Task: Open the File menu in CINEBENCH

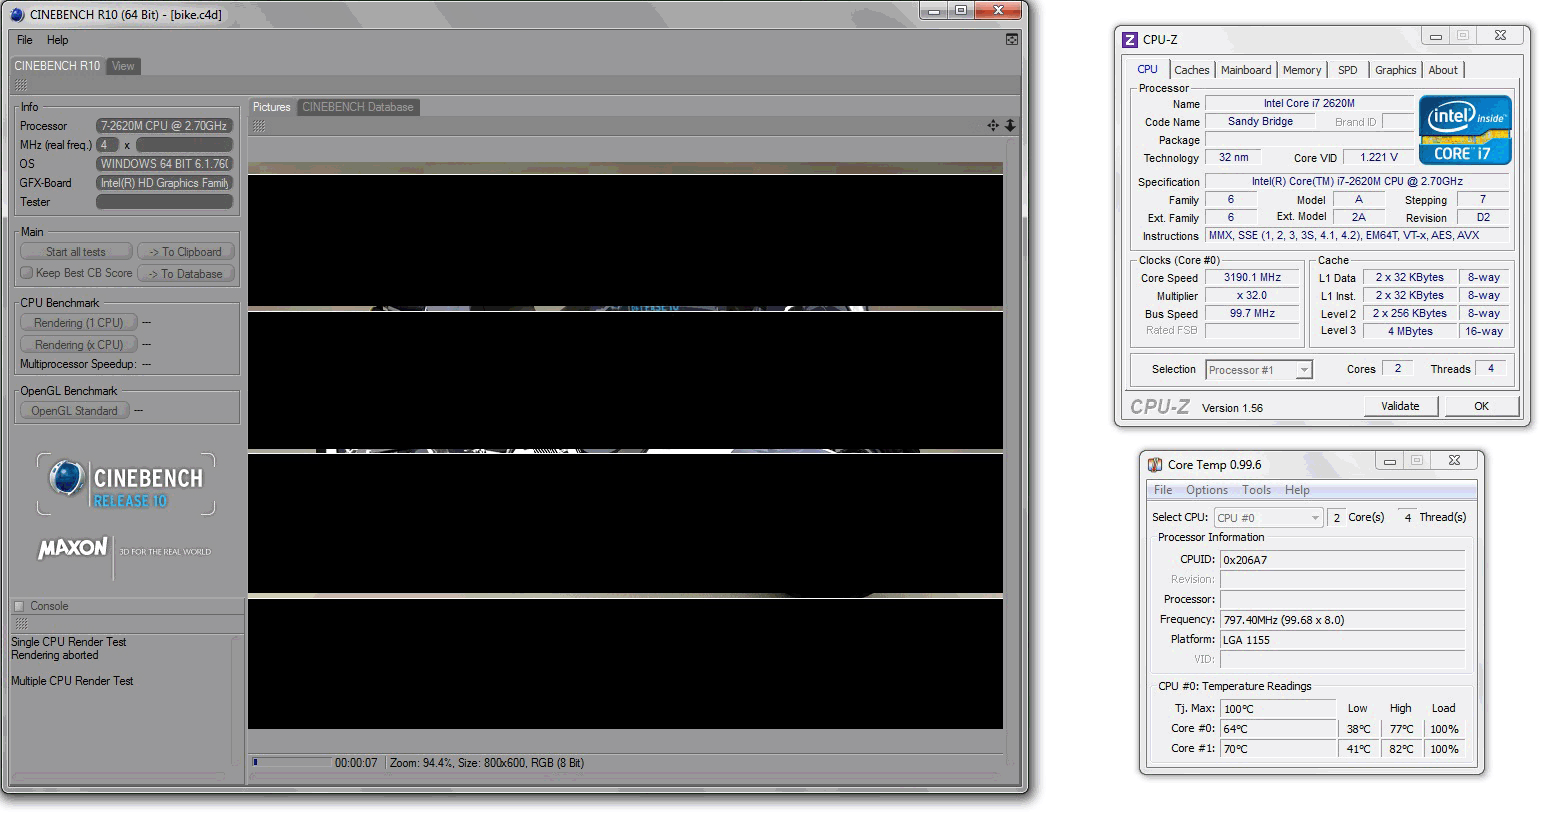Action: 25,40
